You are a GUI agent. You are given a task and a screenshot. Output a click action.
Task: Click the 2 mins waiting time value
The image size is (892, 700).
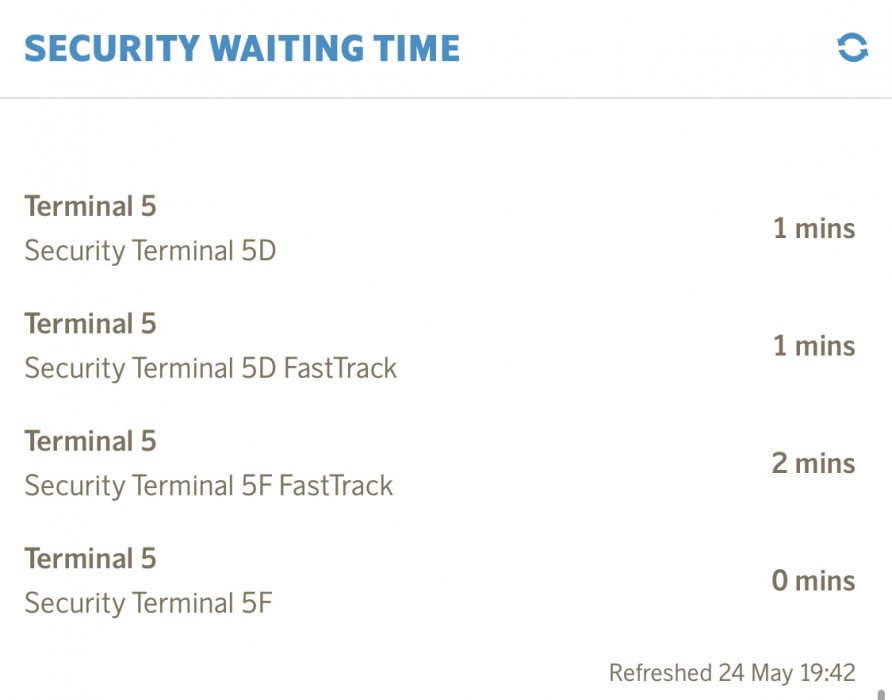813,464
